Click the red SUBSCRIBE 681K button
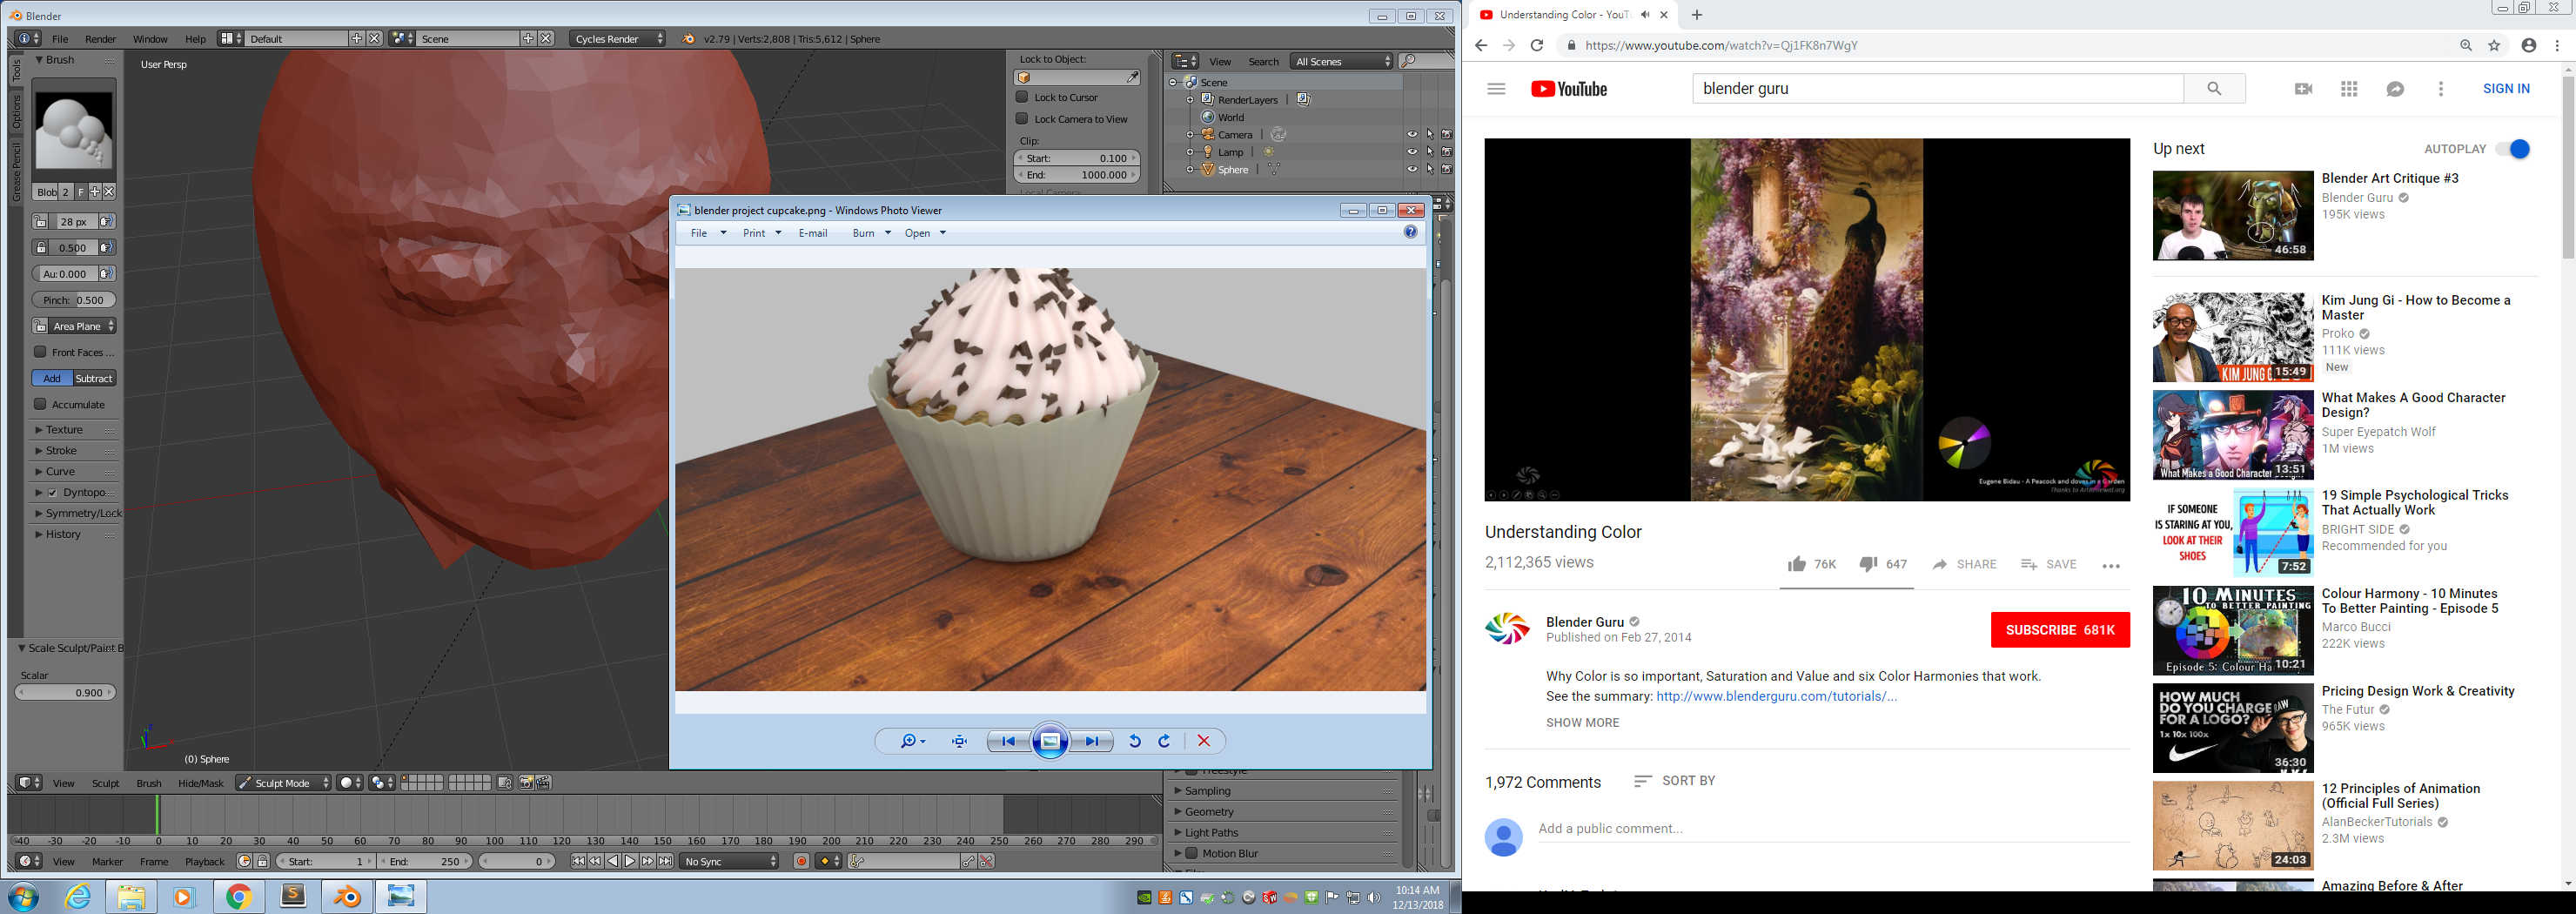The height and width of the screenshot is (914, 2576). 2059,630
